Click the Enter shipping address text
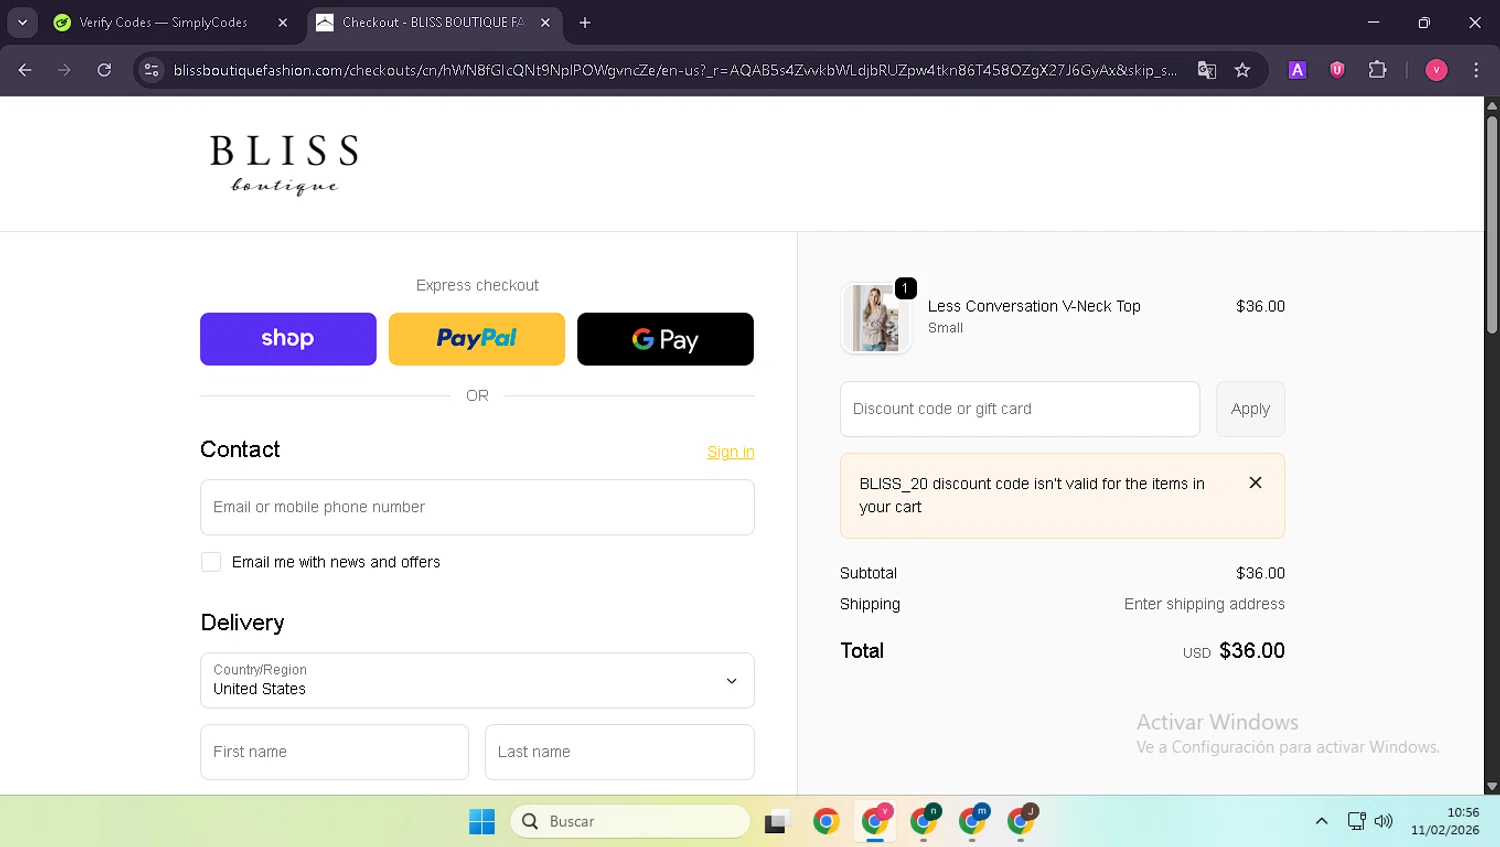This screenshot has width=1500, height=847. point(1204,604)
